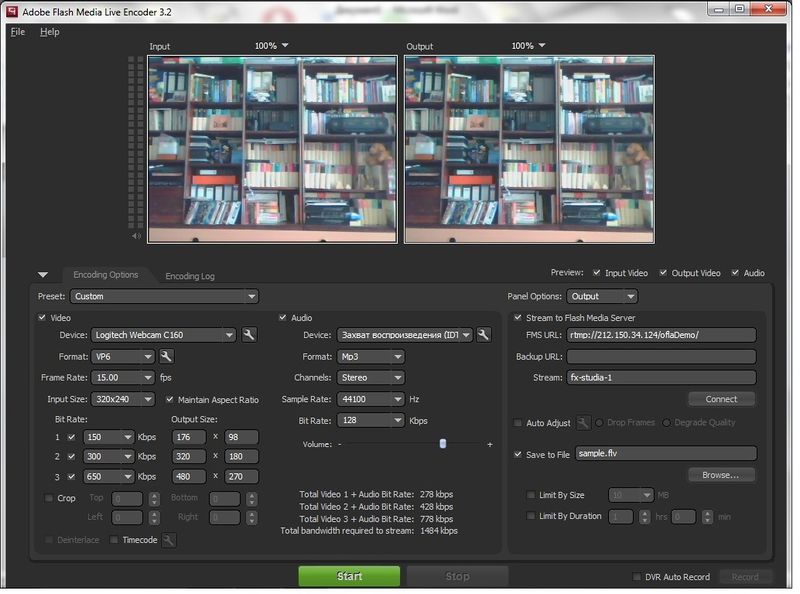Open the Help menu

click(49, 32)
